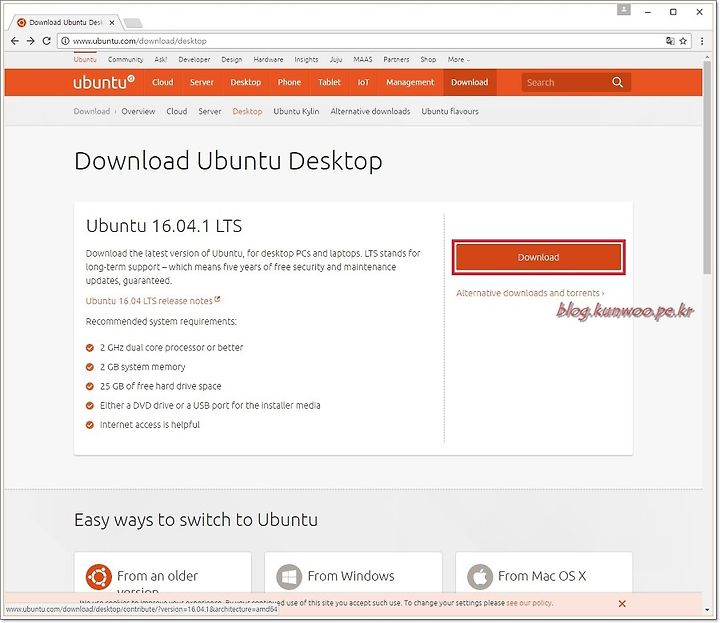Click the vertical scrollbar thumb
The height and width of the screenshot is (623, 720).
pos(708,167)
